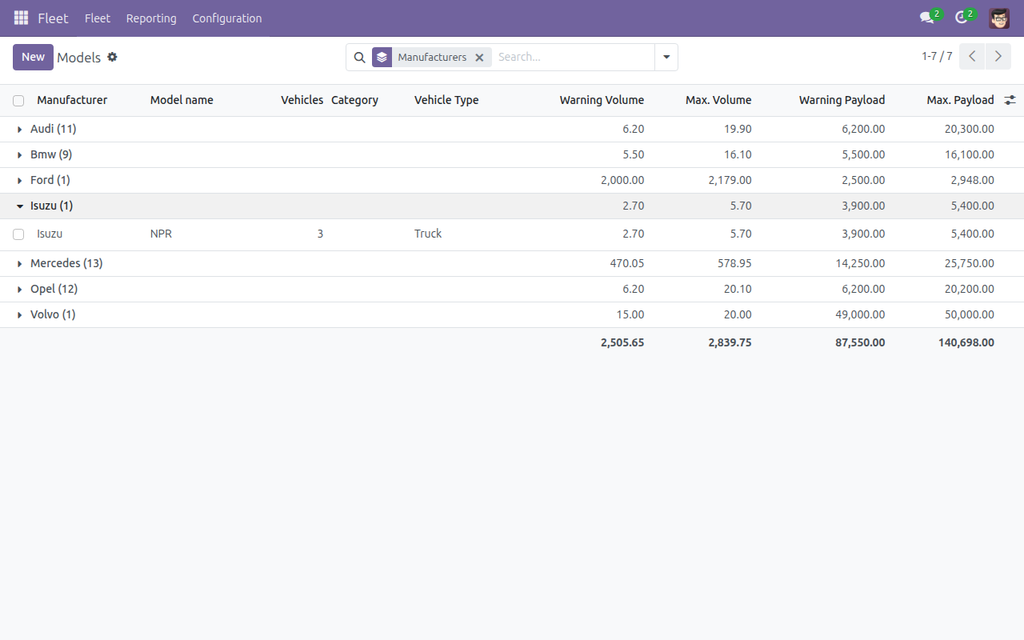Select the Isuzu NPR row checkbox
Screen dimensions: 1024x640
pyautogui.click(x=18, y=234)
